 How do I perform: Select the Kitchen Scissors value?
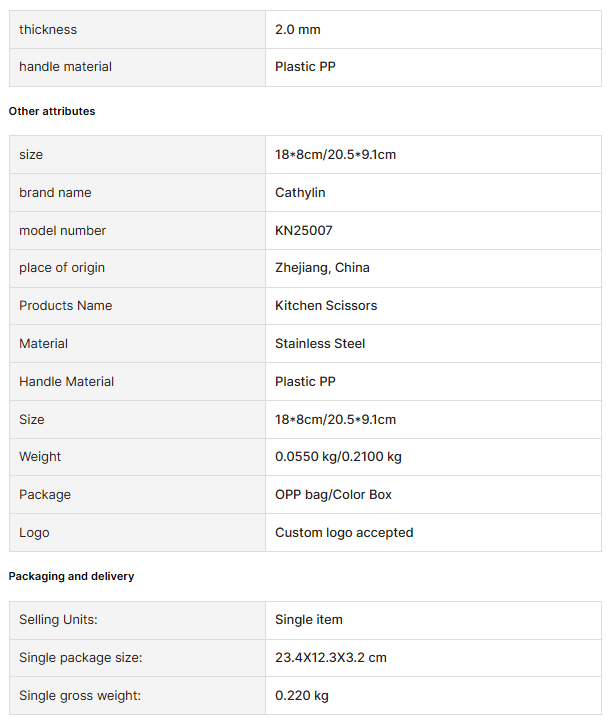[326, 306]
